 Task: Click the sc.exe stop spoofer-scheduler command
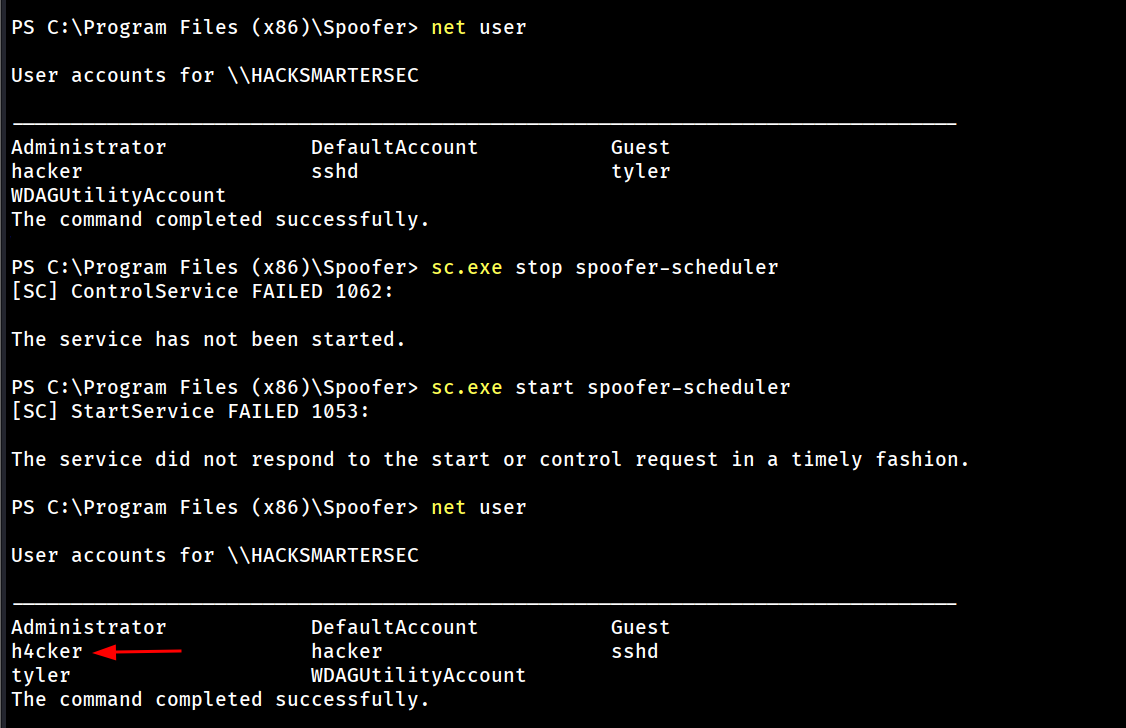[x=604, y=268]
